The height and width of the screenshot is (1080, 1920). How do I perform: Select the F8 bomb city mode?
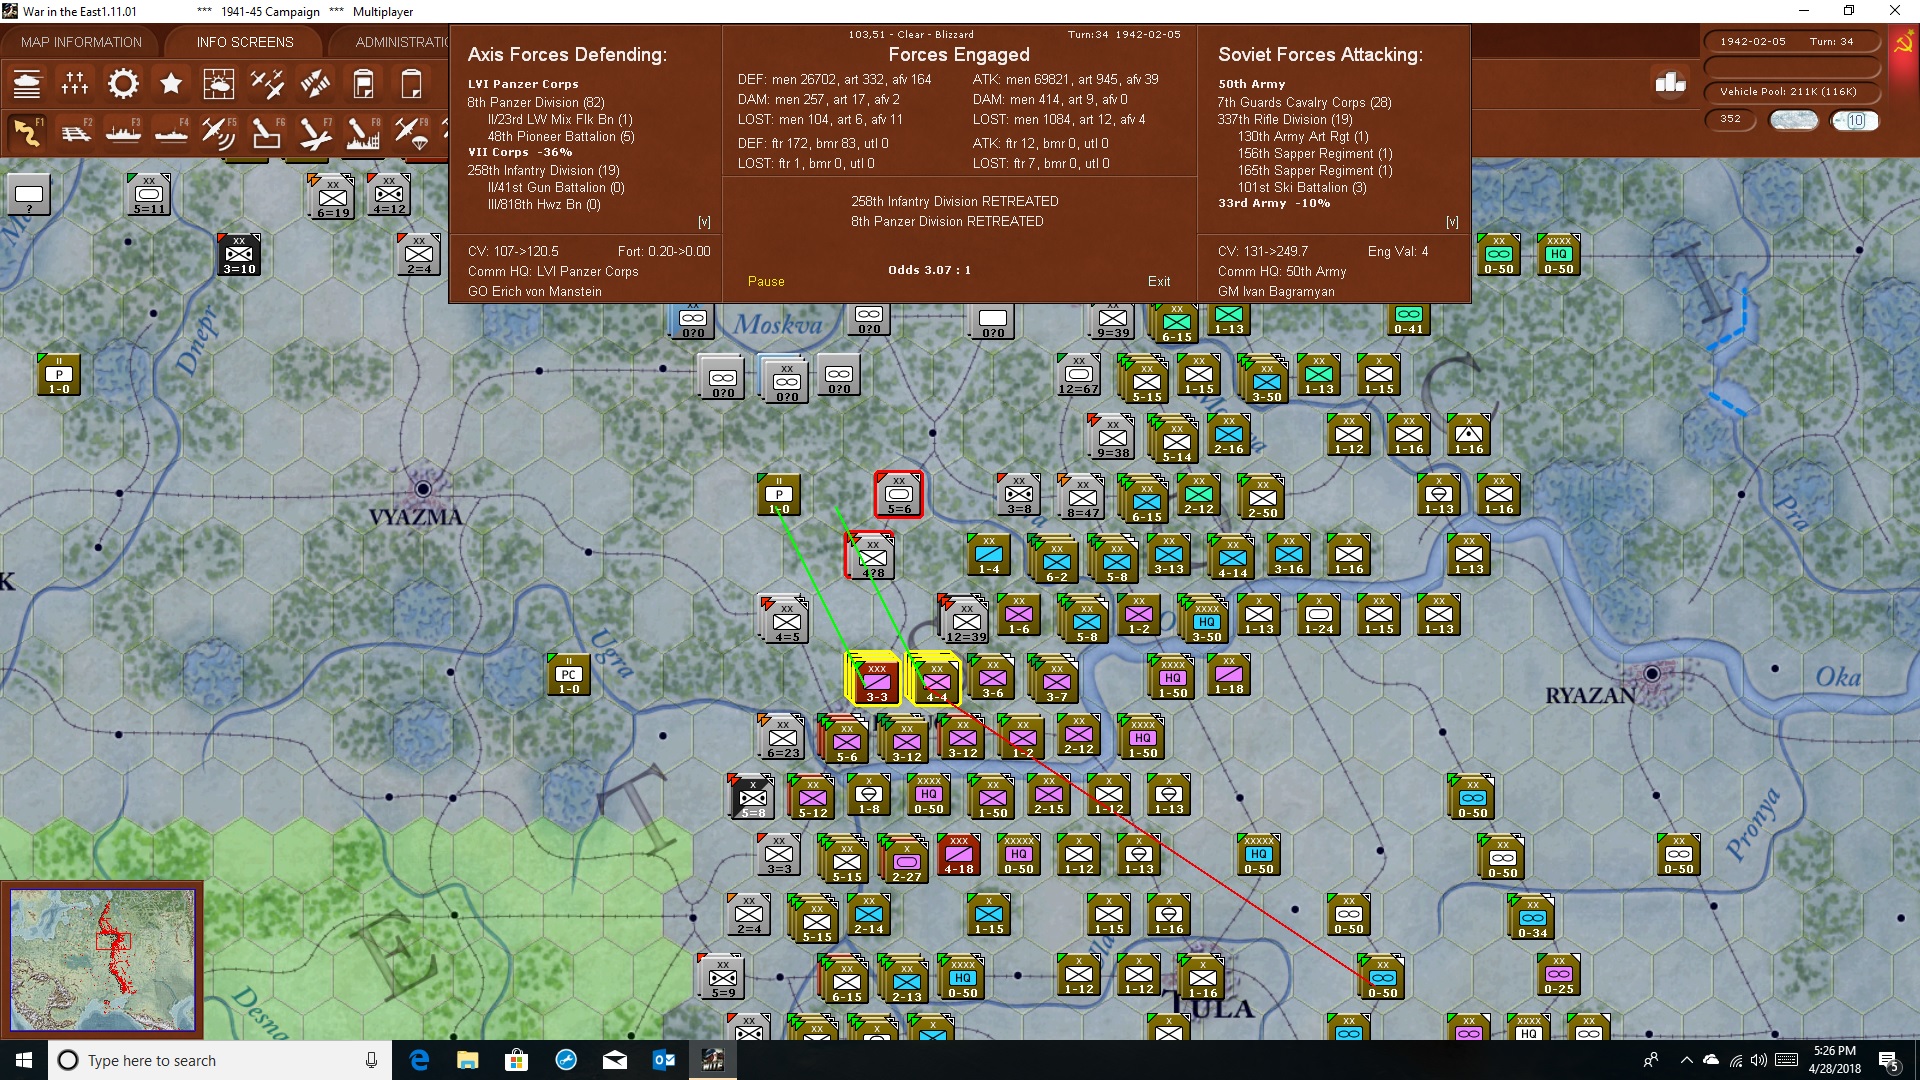point(363,132)
